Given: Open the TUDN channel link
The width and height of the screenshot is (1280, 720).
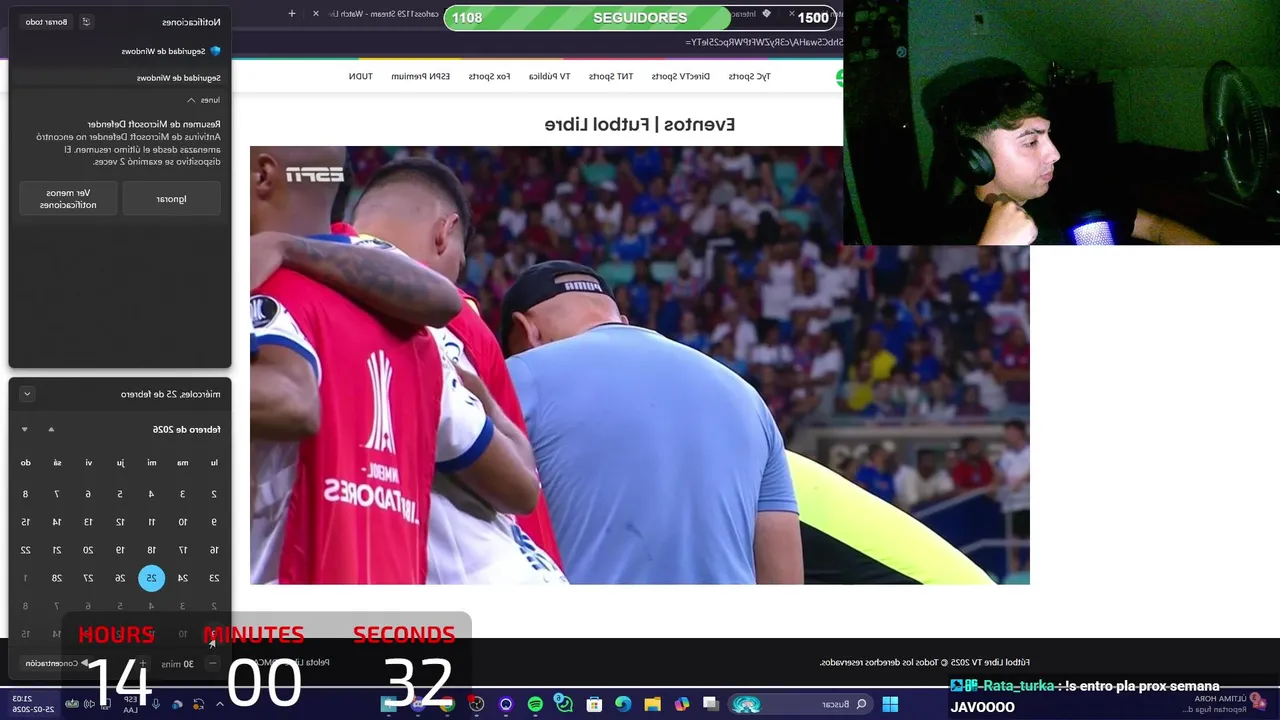Looking at the screenshot, I should tap(360, 76).
